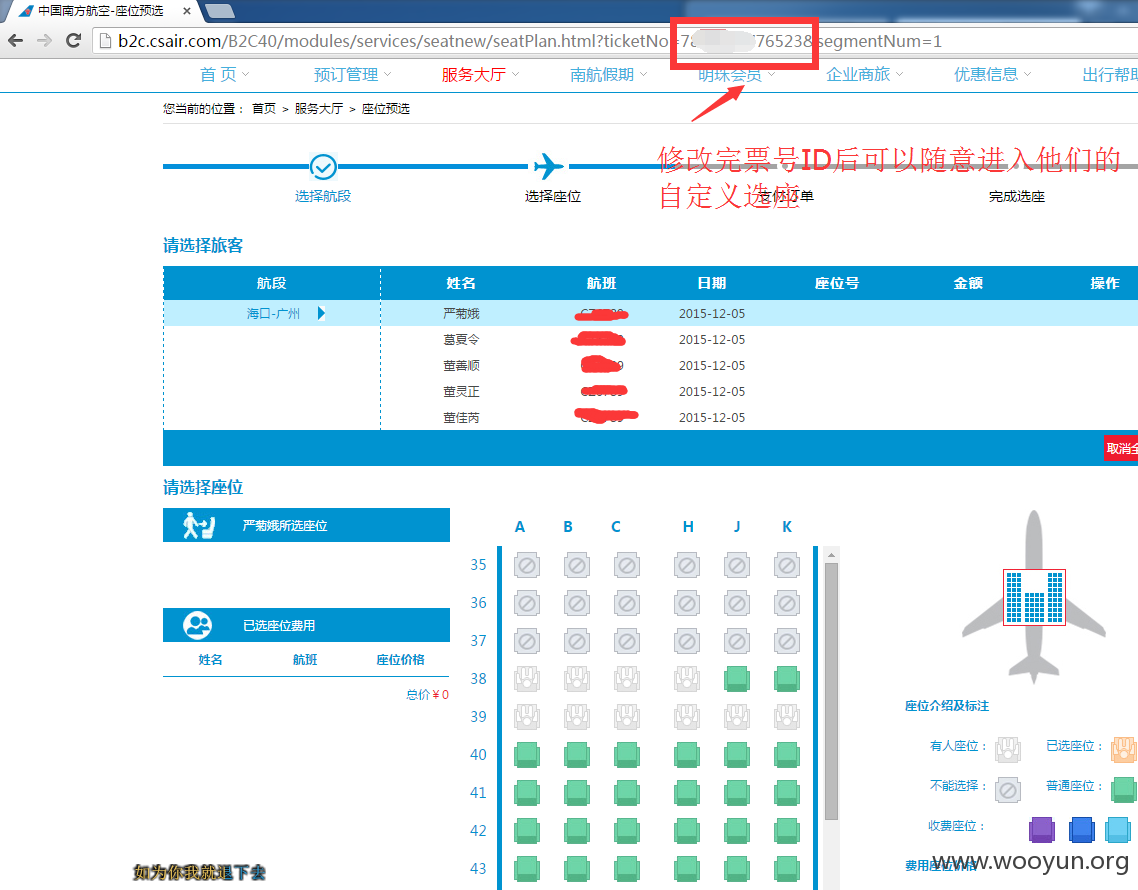Click the seat map vertical scrollbar thumb

coord(832,692)
